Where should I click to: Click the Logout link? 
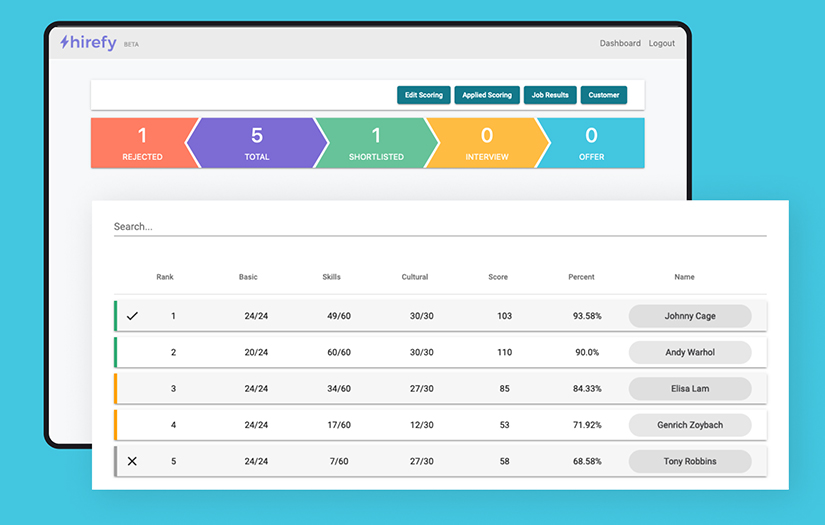click(661, 43)
